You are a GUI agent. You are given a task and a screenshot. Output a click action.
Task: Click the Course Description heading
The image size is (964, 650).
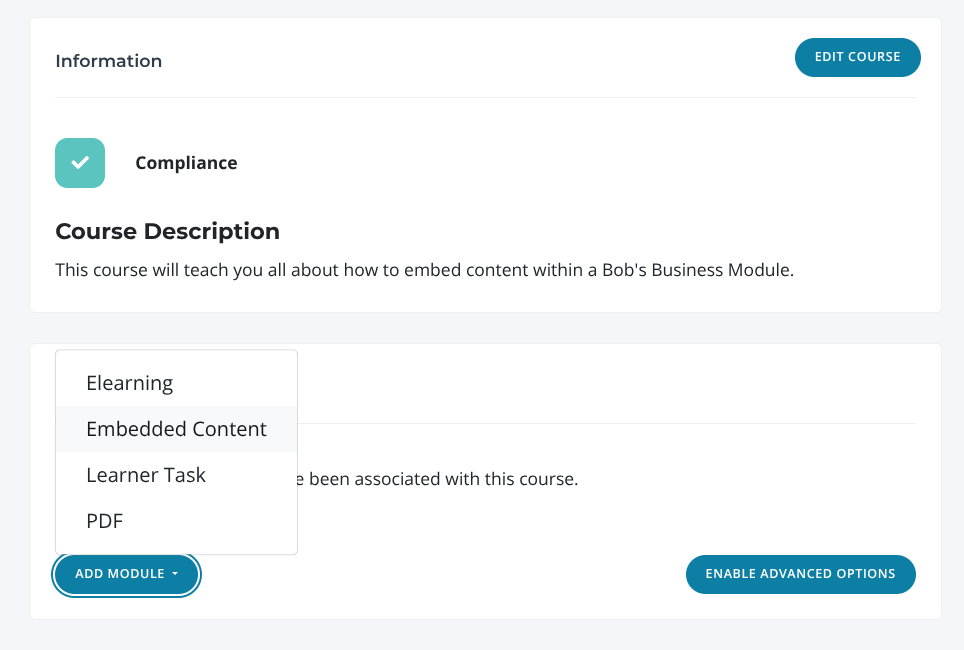(x=167, y=231)
